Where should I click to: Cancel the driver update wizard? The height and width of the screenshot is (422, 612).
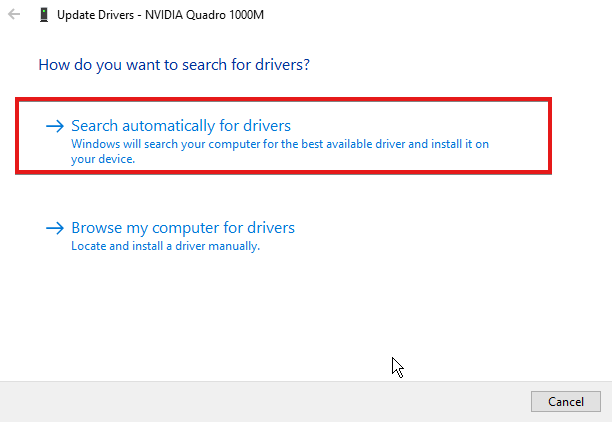coord(566,401)
